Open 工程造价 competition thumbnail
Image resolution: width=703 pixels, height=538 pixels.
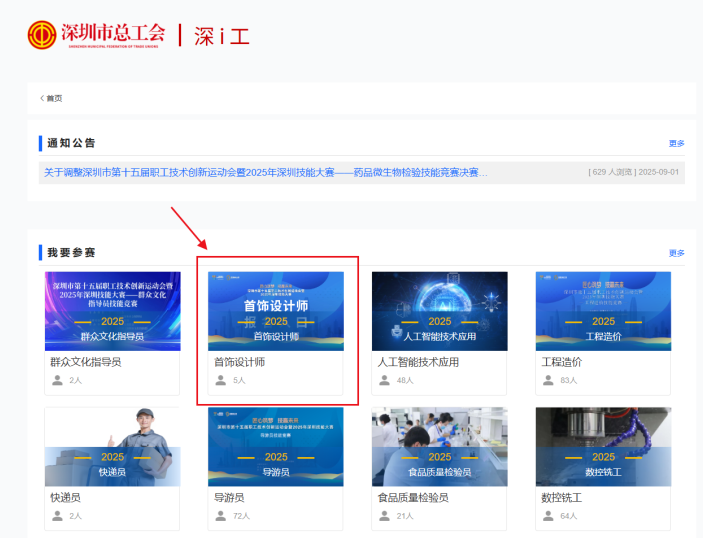603,311
